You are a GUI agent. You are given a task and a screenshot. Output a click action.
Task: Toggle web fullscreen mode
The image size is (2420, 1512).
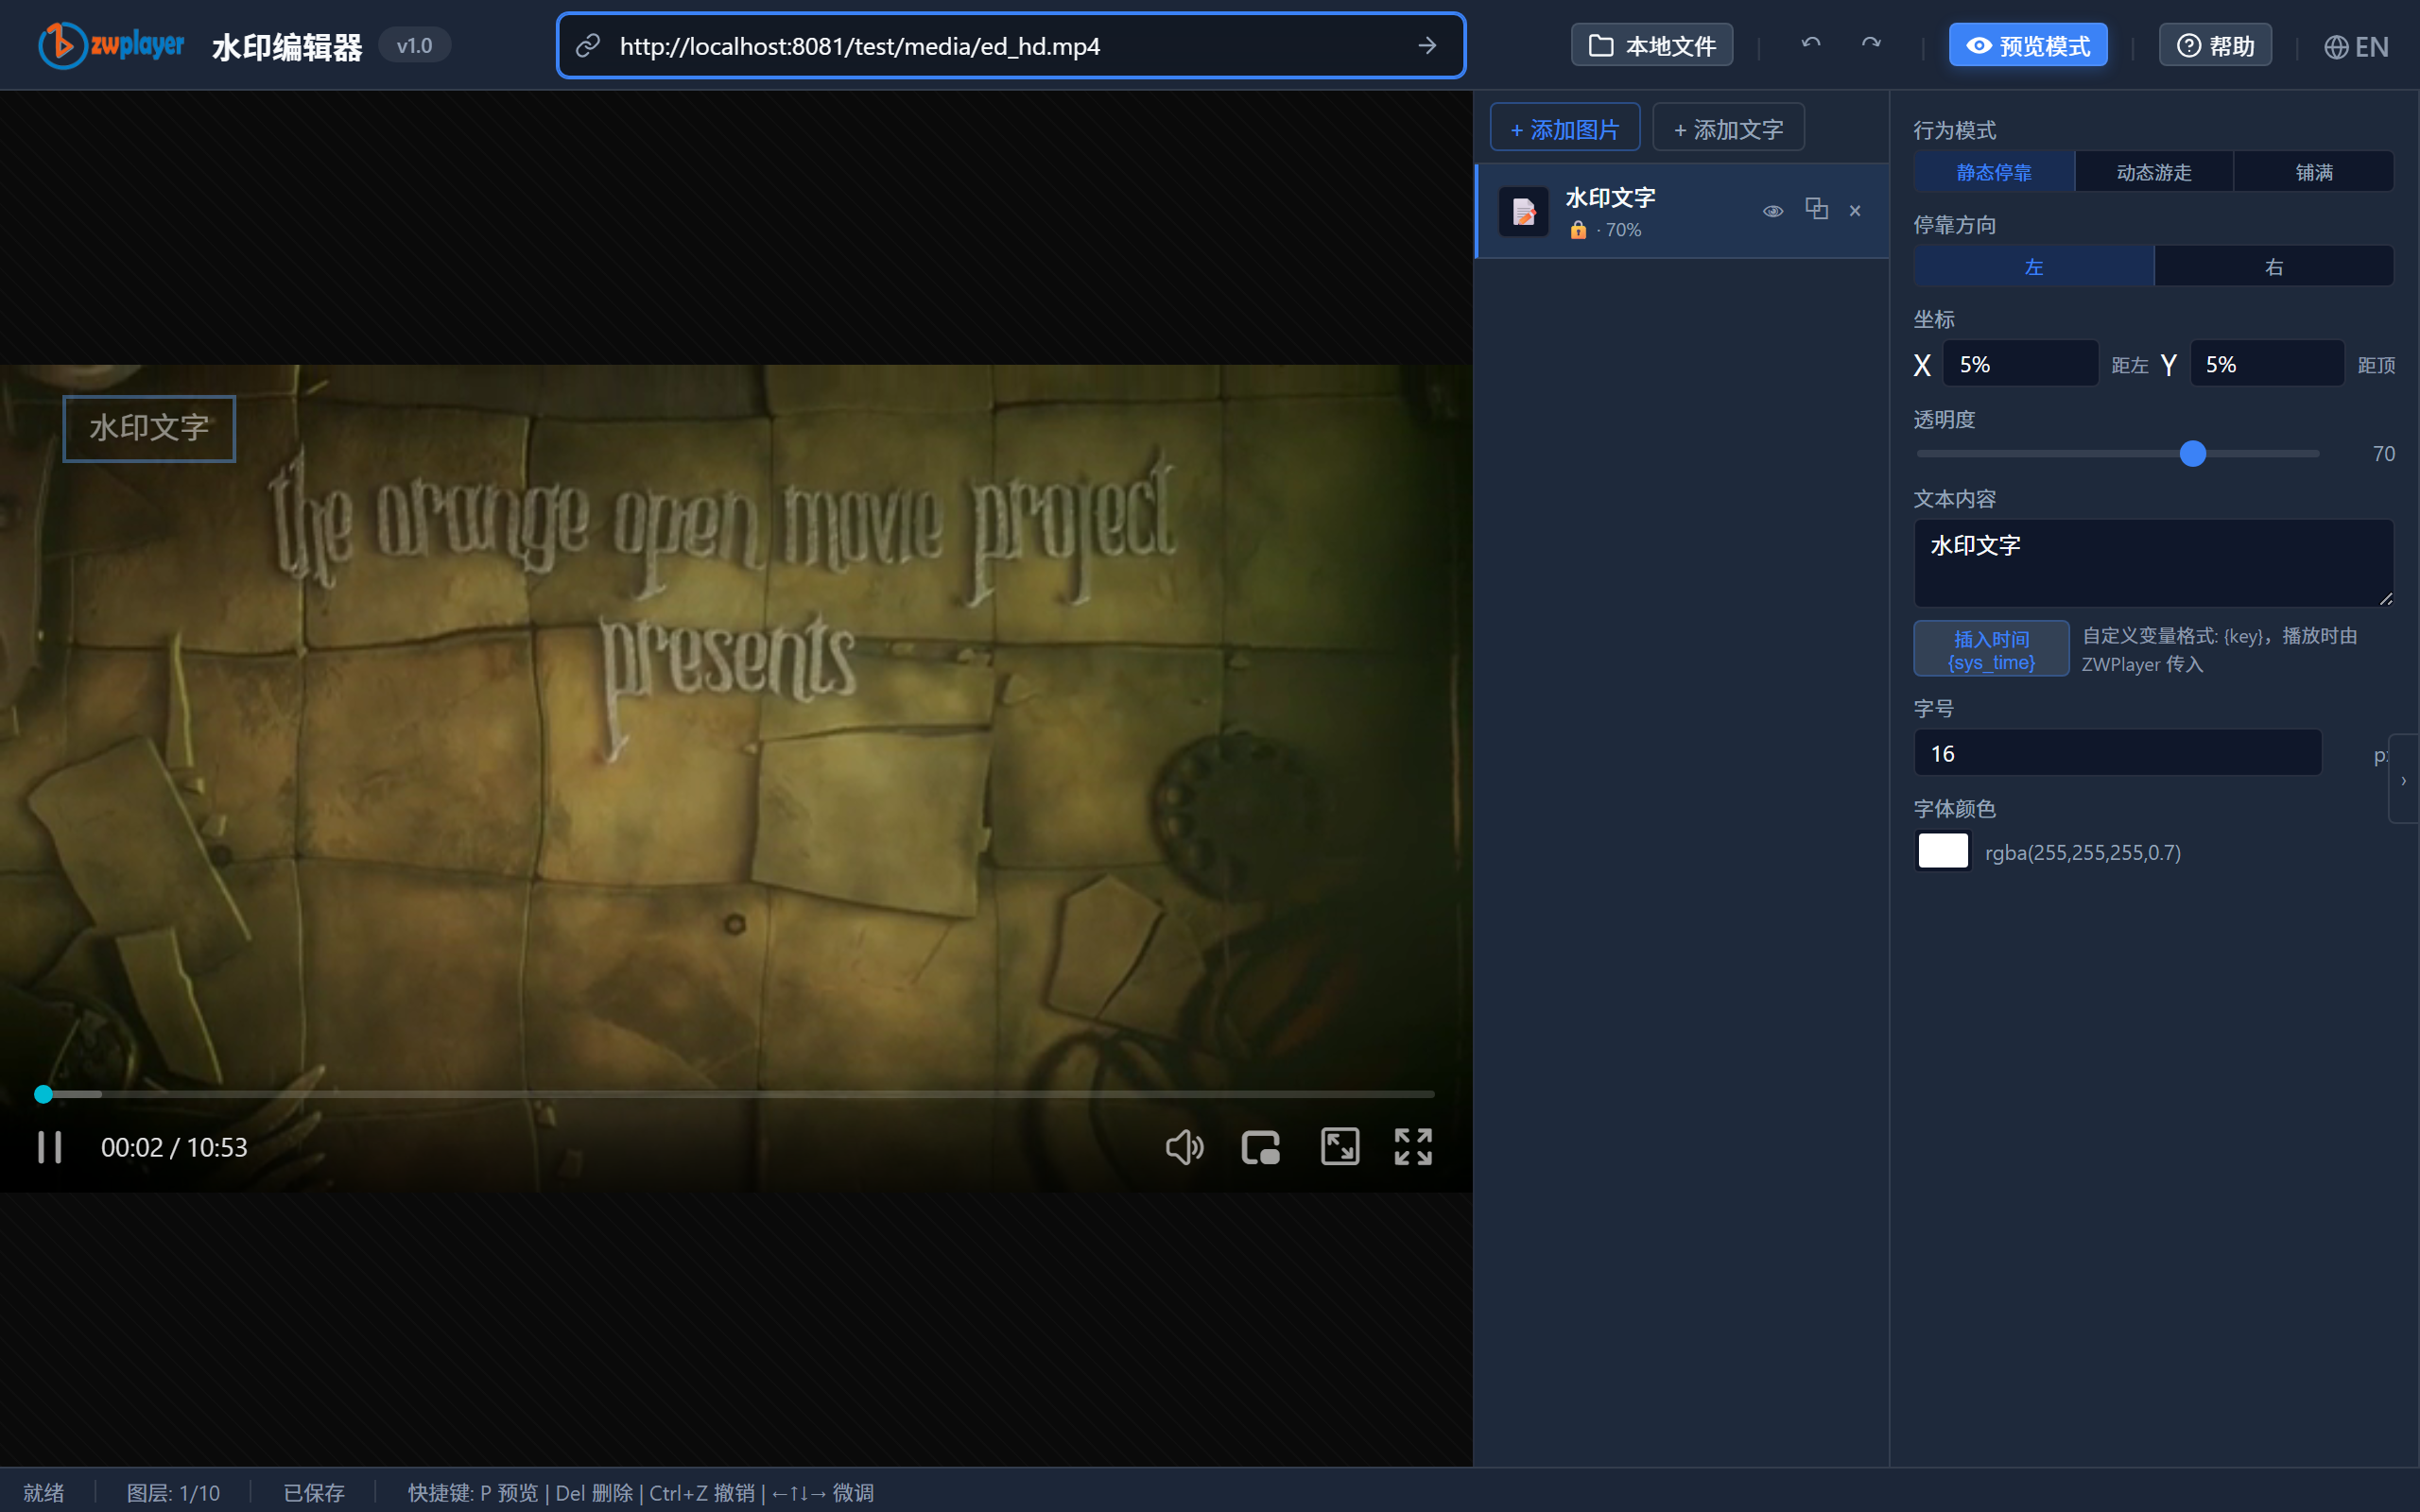[1340, 1147]
